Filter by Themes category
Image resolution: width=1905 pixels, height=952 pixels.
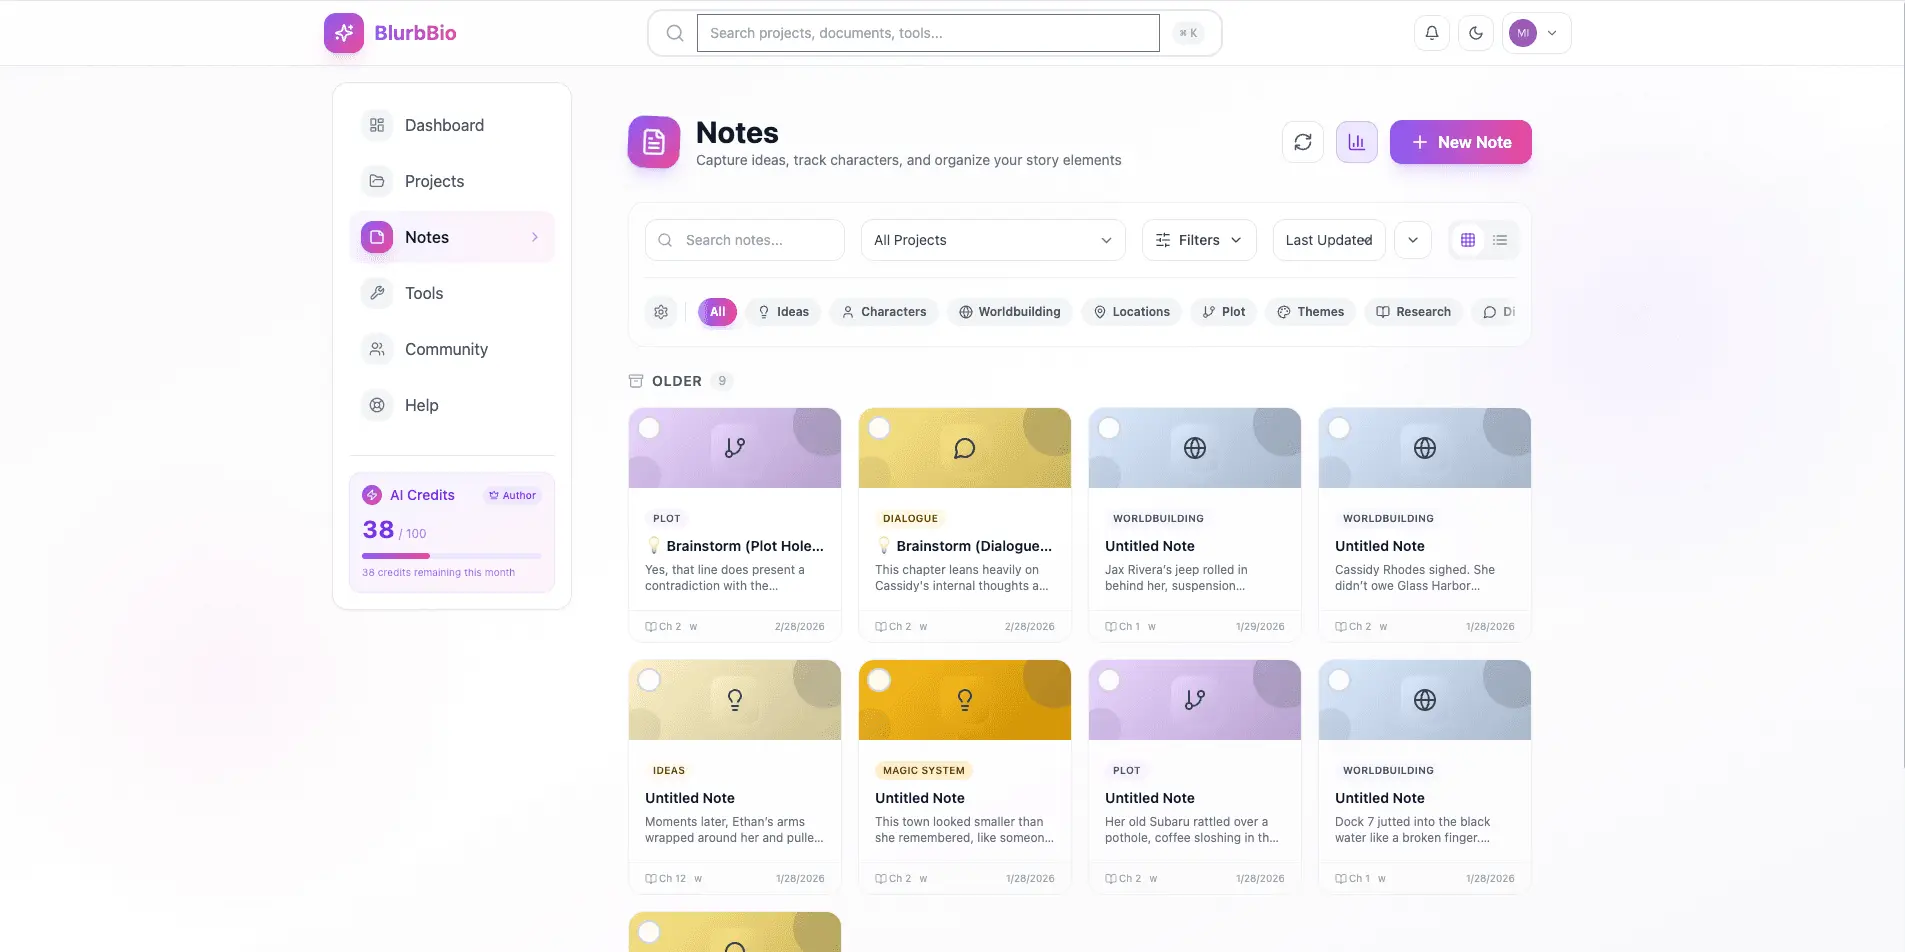pyautogui.click(x=1310, y=312)
